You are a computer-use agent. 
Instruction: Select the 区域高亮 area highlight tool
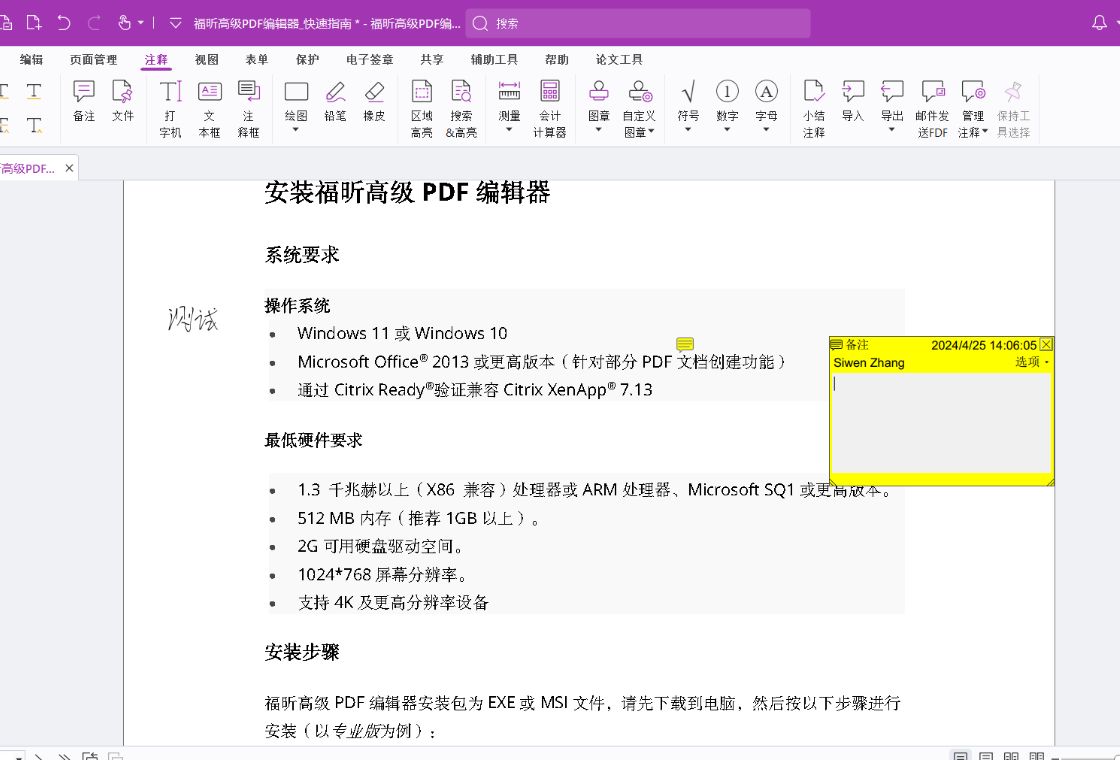pos(421,109)
